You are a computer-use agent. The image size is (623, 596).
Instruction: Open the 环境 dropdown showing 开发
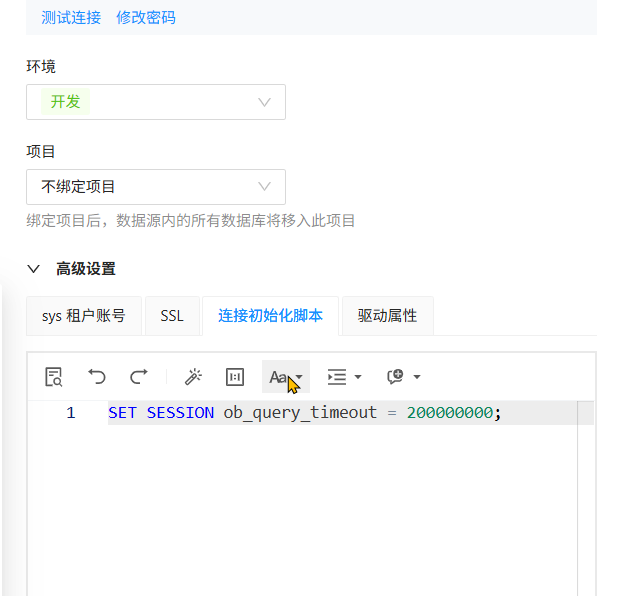coord(156,102)
